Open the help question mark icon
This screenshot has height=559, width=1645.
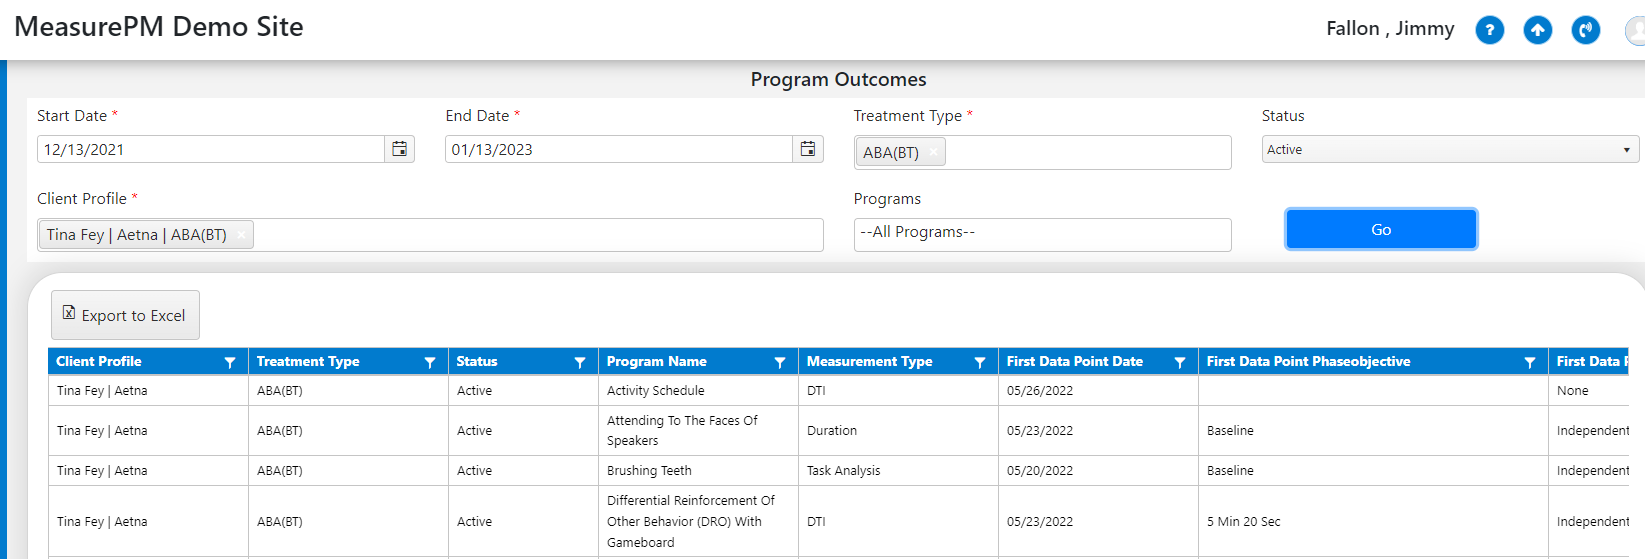tap(1489, 30)
